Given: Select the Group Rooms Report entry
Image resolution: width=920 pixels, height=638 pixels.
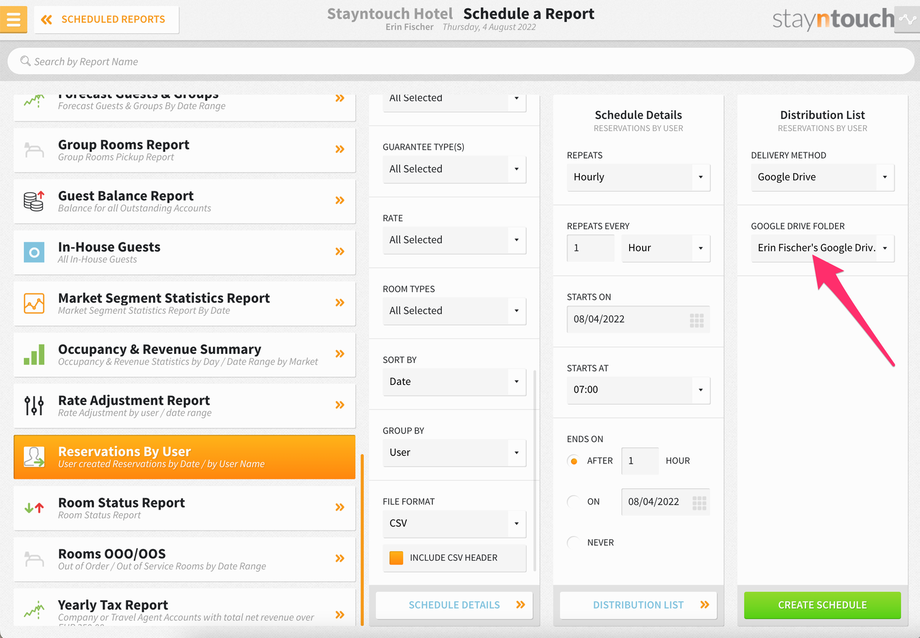Looking at the screenshot, I should (184, 150).
